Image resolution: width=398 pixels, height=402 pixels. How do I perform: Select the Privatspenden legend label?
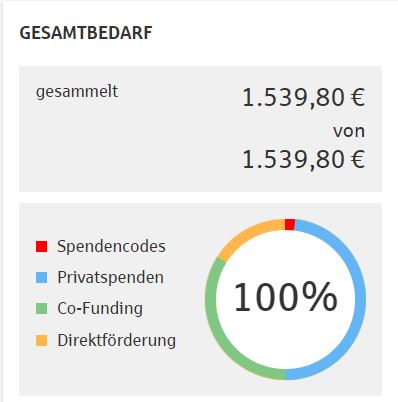[x=110, y=278]
